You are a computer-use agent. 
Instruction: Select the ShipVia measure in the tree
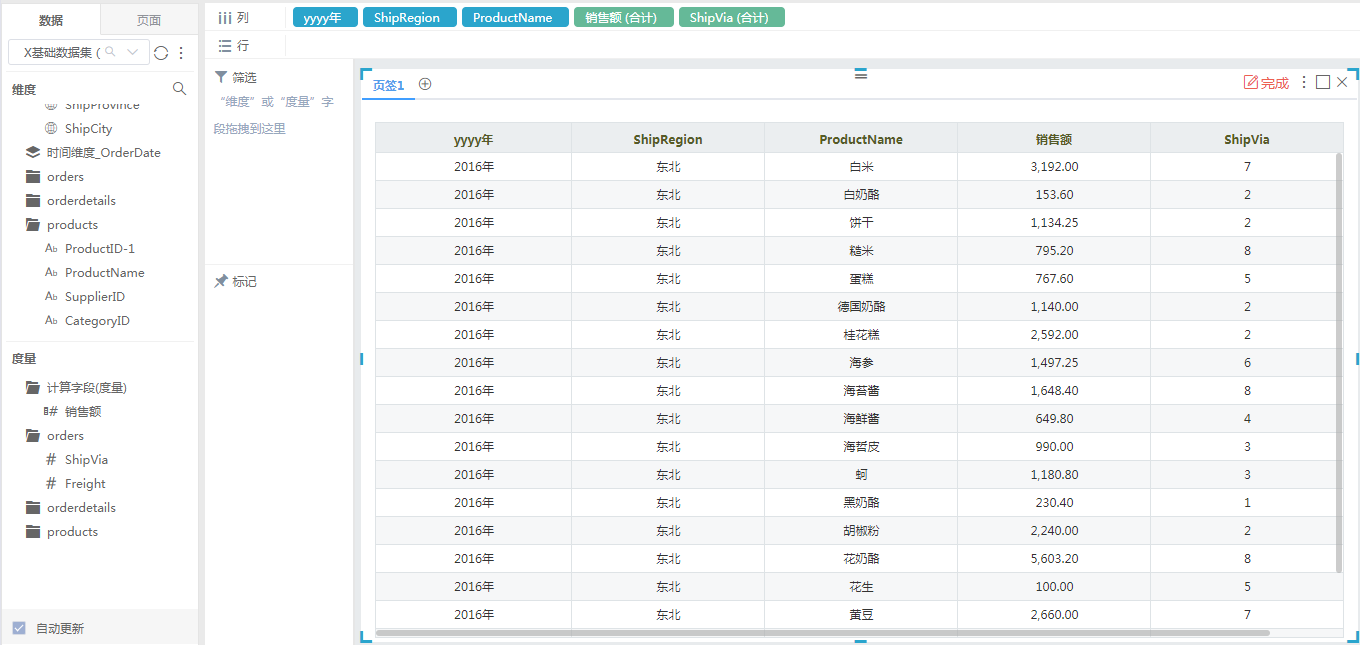click(86, 460)
